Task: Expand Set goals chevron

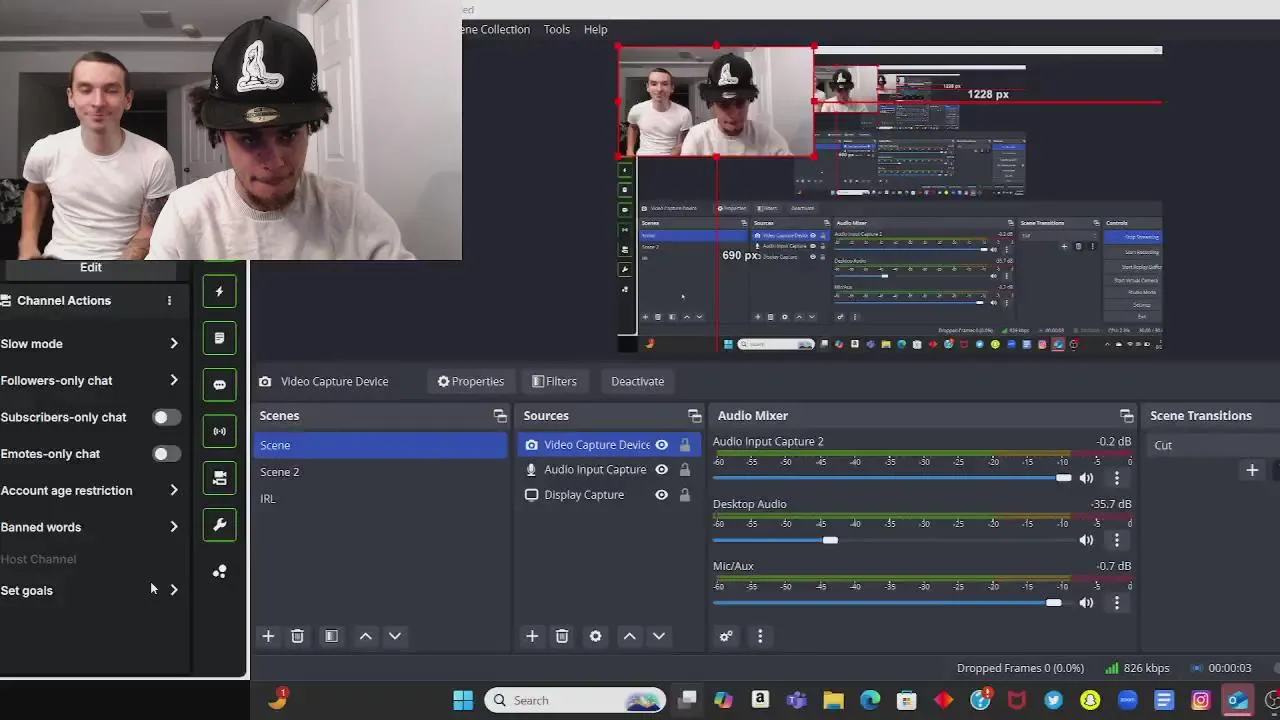Action: pos(174,590)
